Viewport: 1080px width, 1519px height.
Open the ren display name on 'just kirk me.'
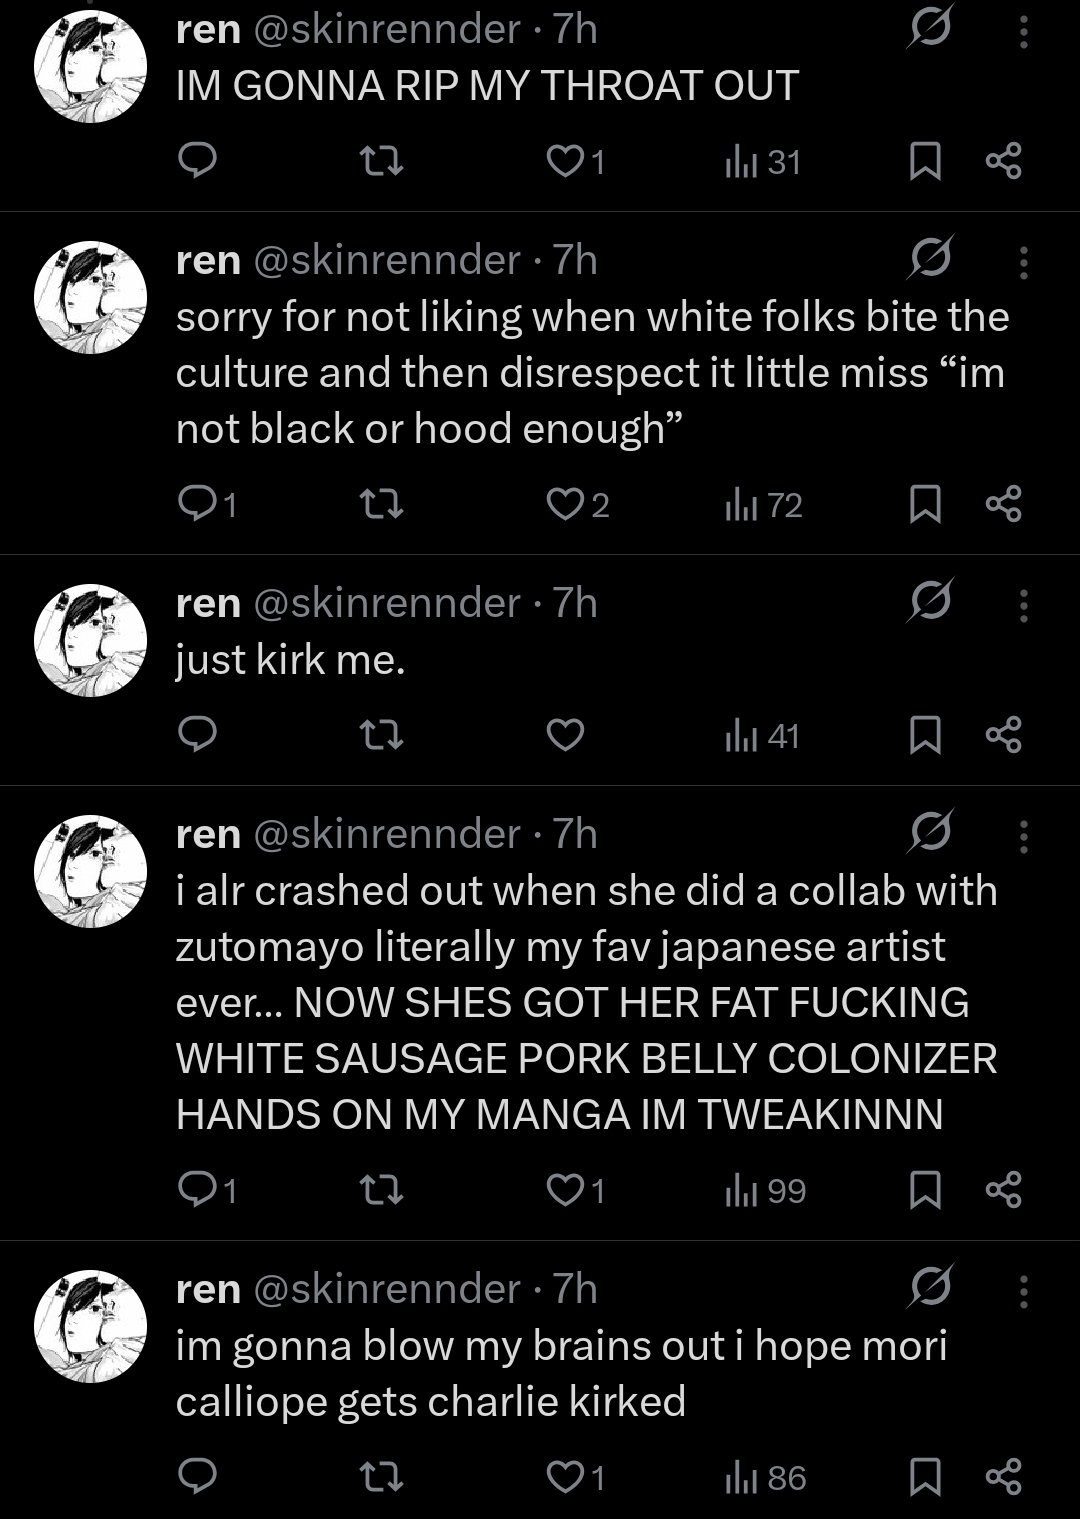click(x=208, y=603)
